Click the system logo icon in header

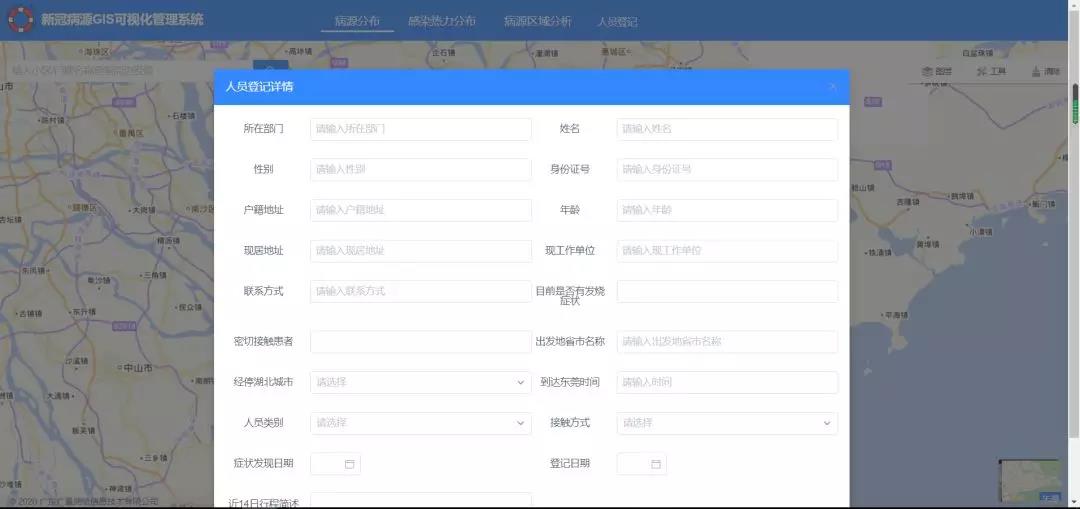click(x=21, y=20)
